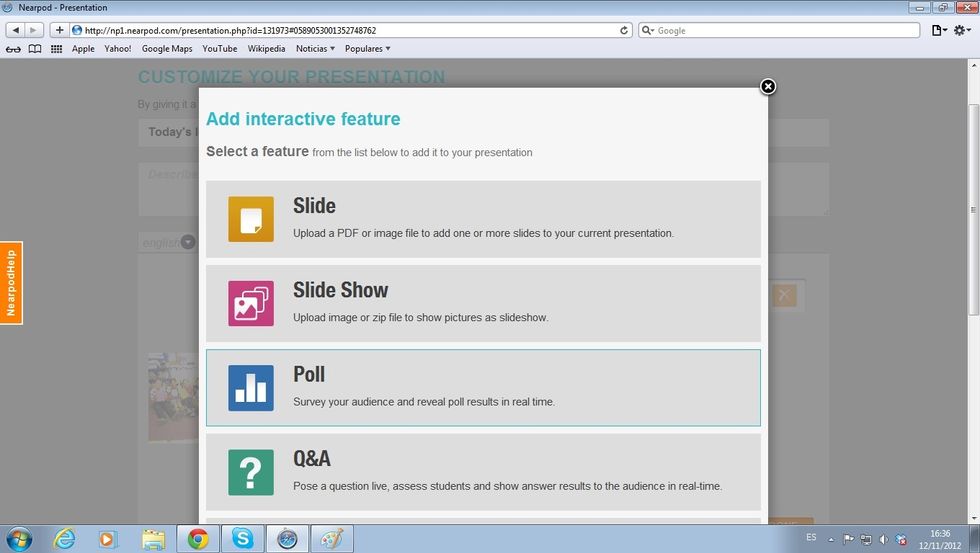Viewport: 980px width, 553px height.
Task: Click 'Pose a question live' description text
Action: click(x=508, y=486)
